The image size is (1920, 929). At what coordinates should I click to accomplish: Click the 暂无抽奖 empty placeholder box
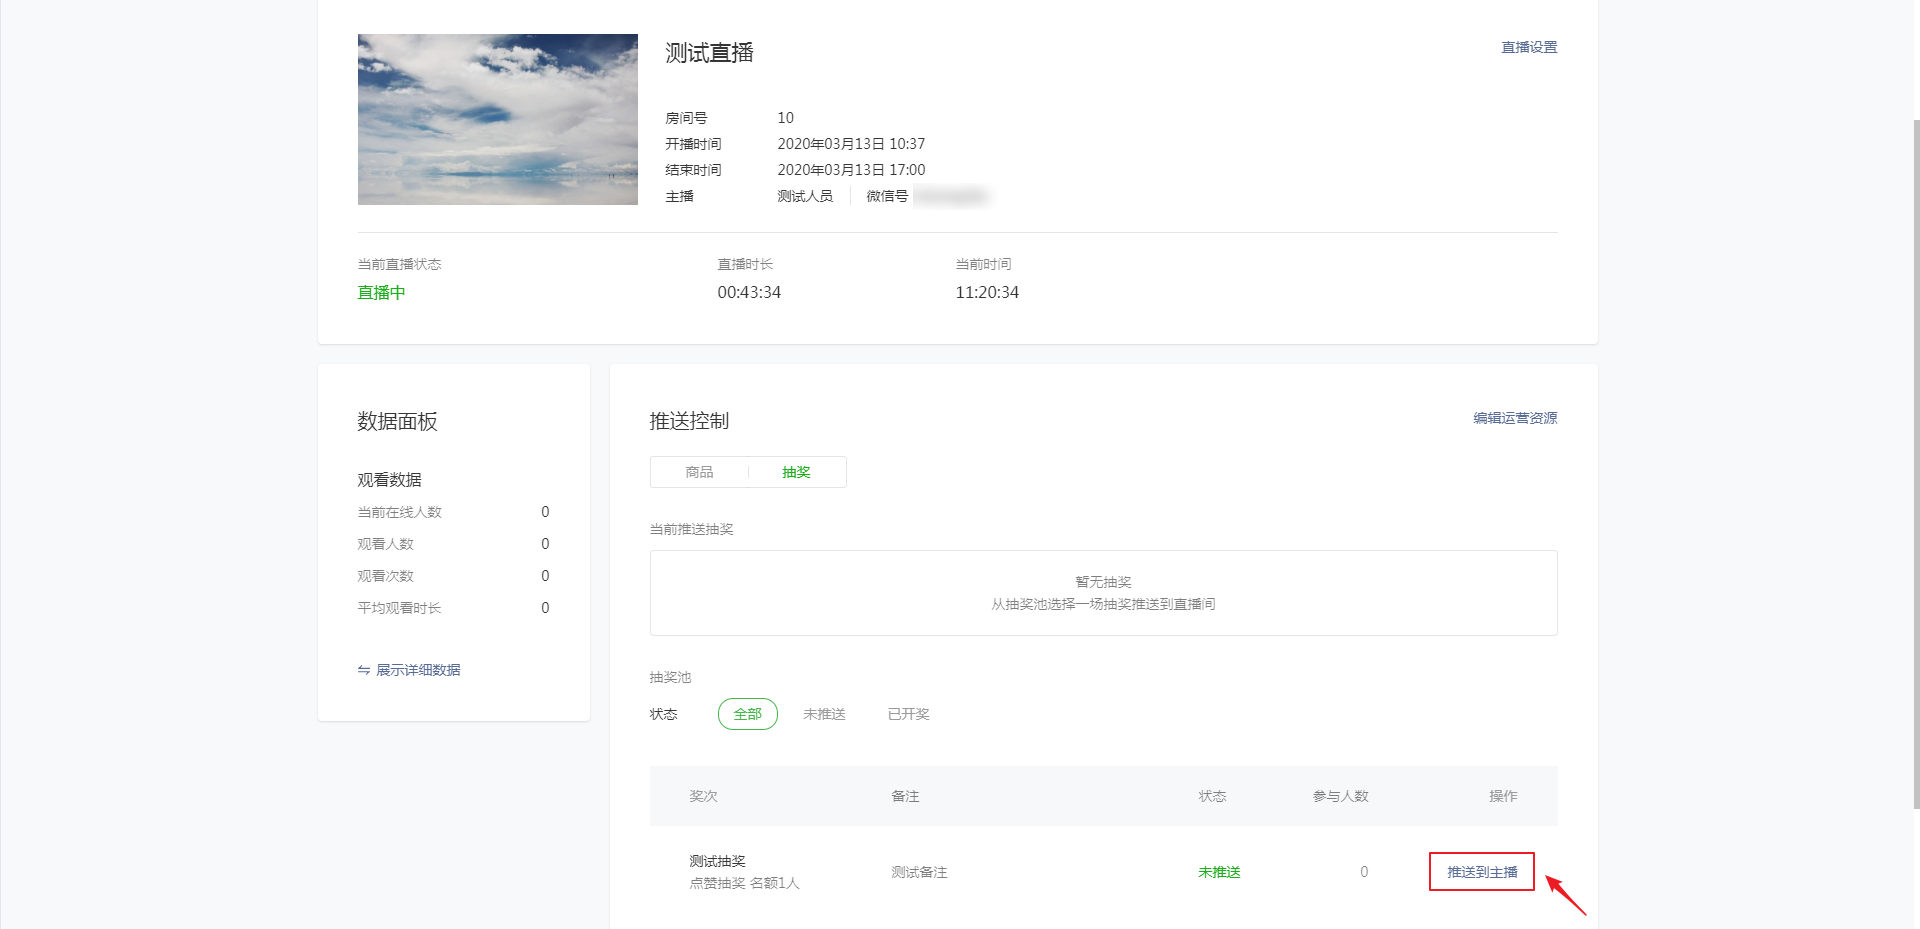click(x=1103, y=592)
